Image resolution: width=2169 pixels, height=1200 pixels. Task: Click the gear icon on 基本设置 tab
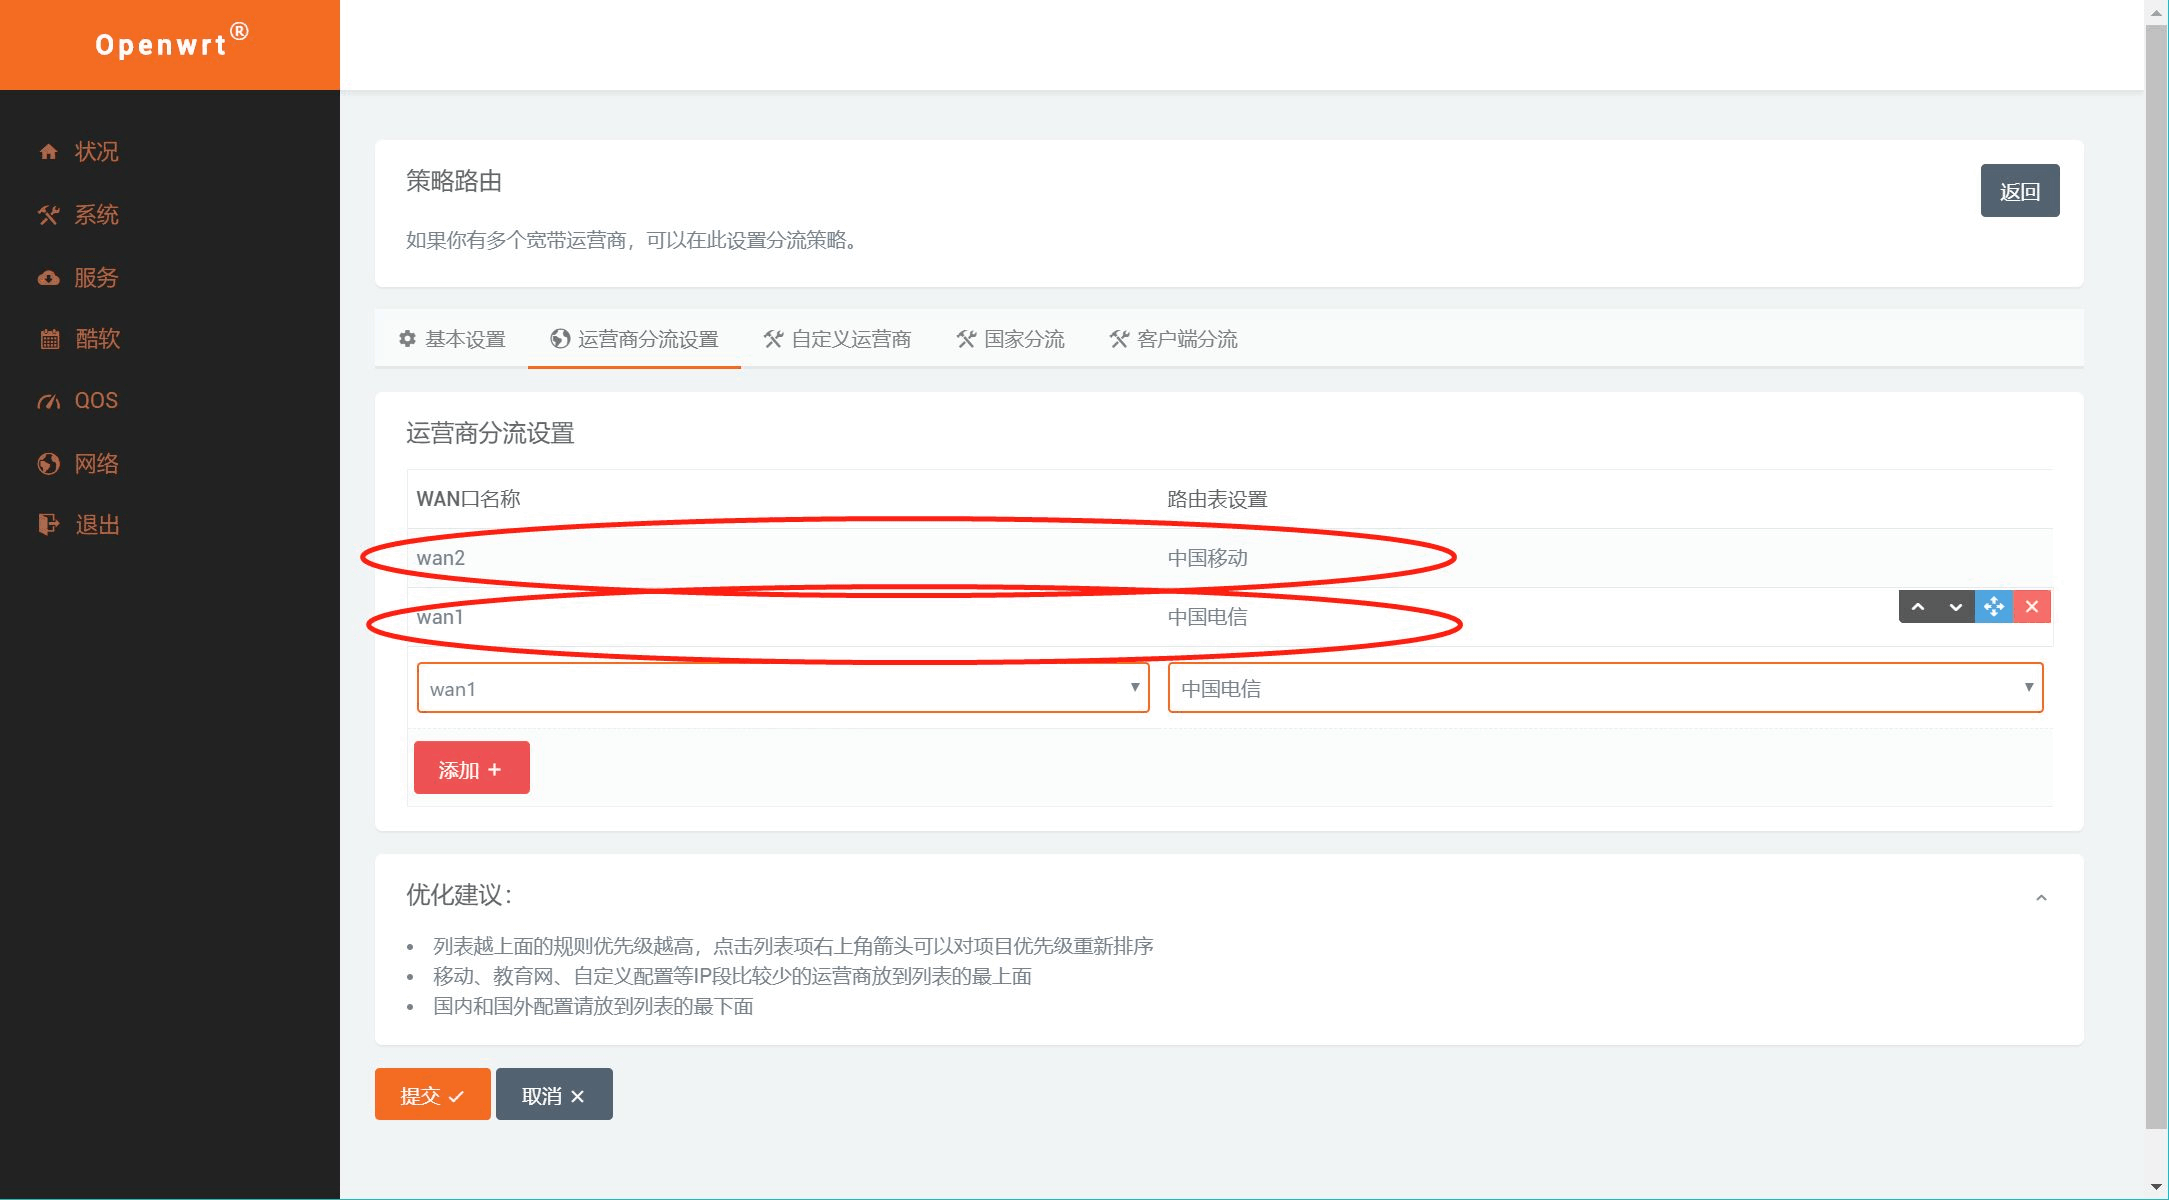pyautogui.click(x=407, y=339)
